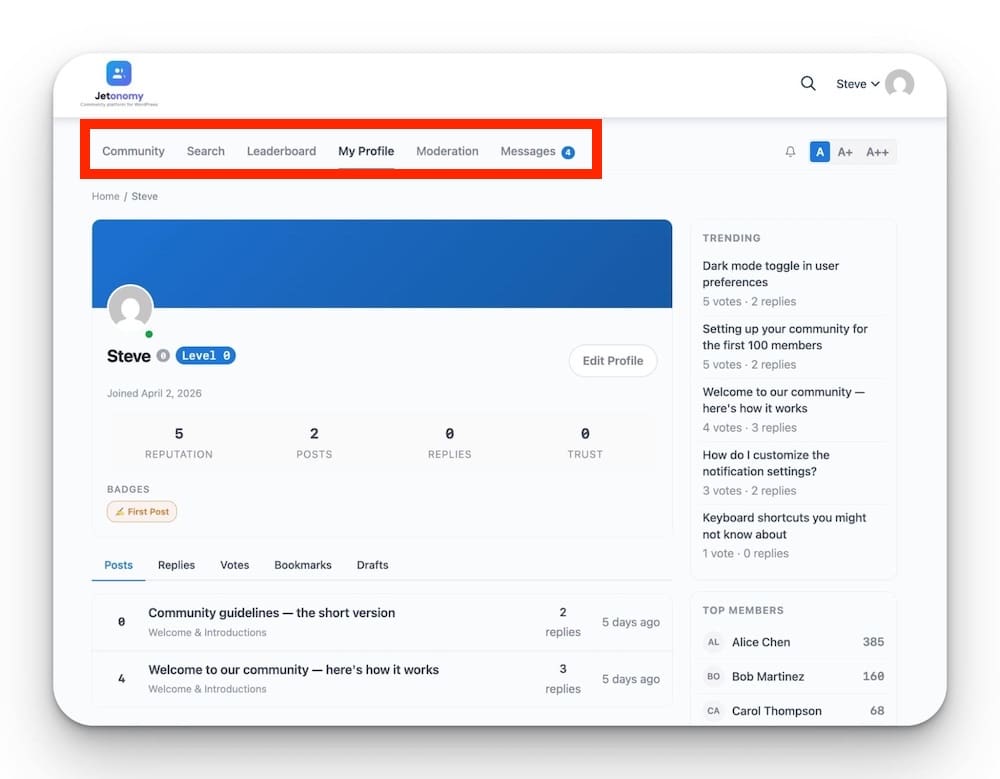
Task: Click the BO avatar initials icon
Action: [713, 676]
